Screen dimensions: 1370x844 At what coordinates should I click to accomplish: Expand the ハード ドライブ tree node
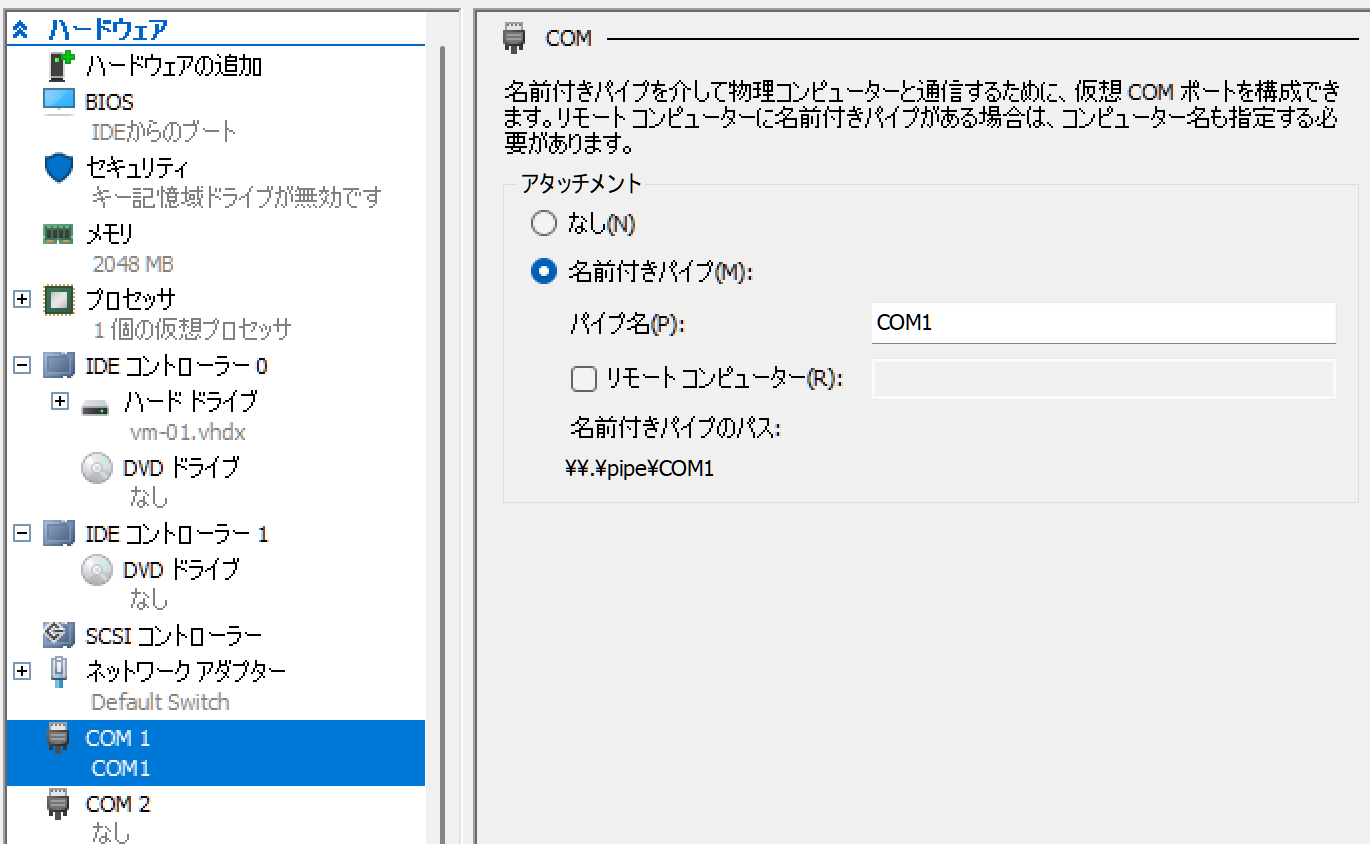coord(59,401)
